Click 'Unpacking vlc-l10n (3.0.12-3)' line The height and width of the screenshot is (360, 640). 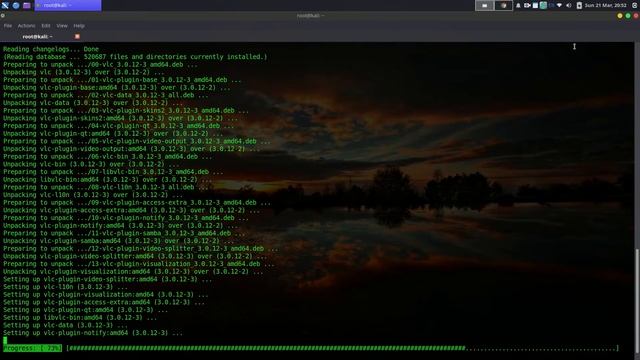tap(93, 195)
